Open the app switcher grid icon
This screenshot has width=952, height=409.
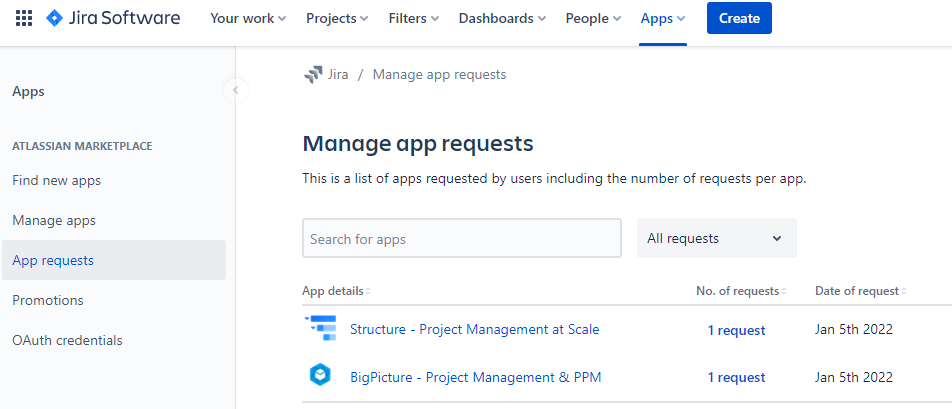pos(24,18)
